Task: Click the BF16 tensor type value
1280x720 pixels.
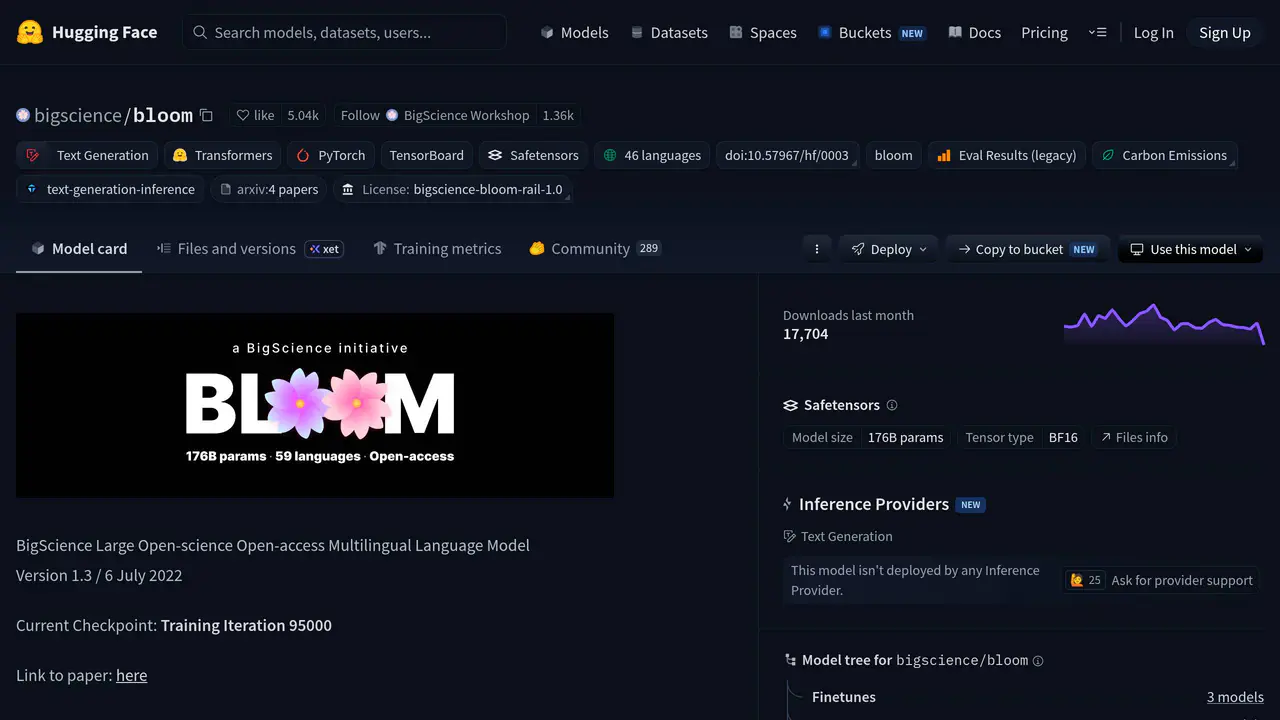Action: tap(1063, 437)
